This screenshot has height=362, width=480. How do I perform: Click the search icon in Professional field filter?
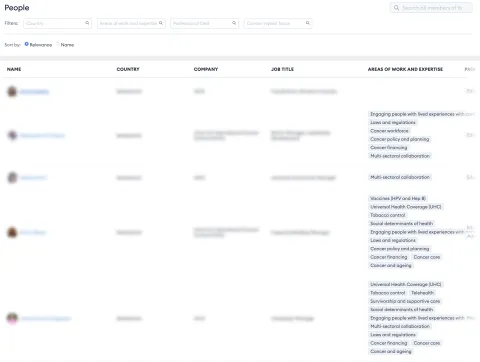coord(234,23)
